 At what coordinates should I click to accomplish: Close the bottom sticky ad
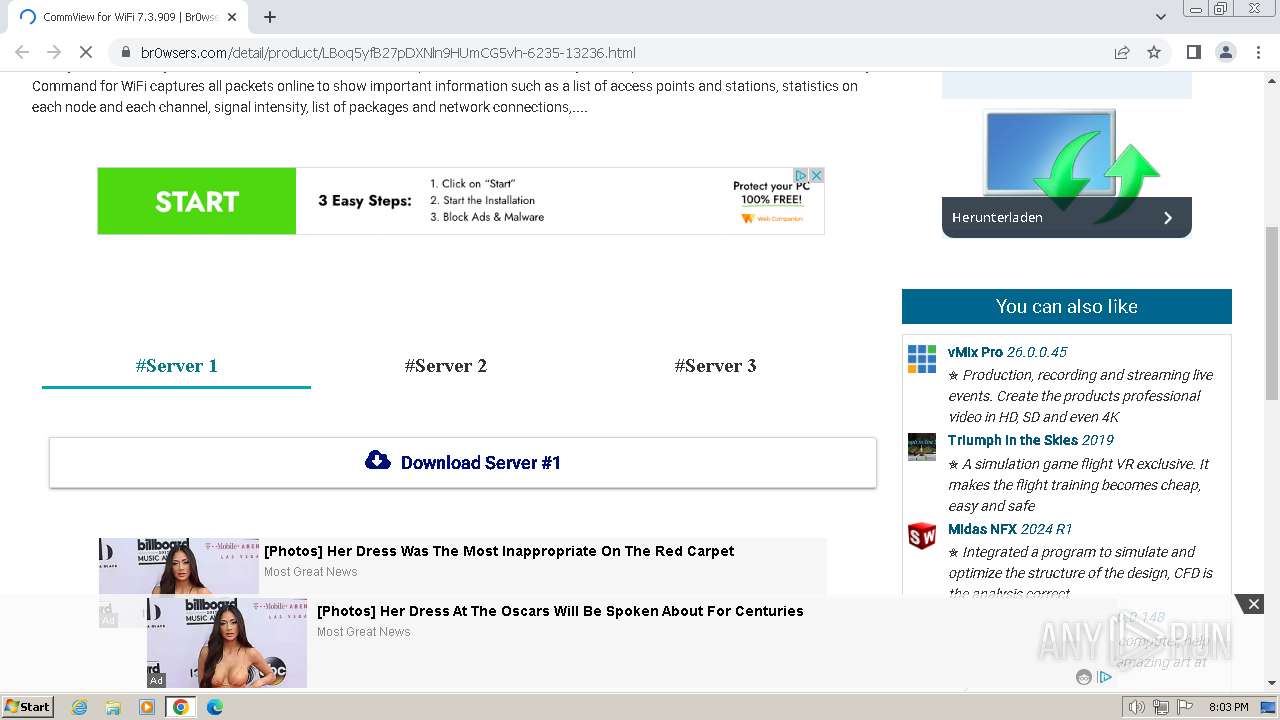(x=1253, y=604)
